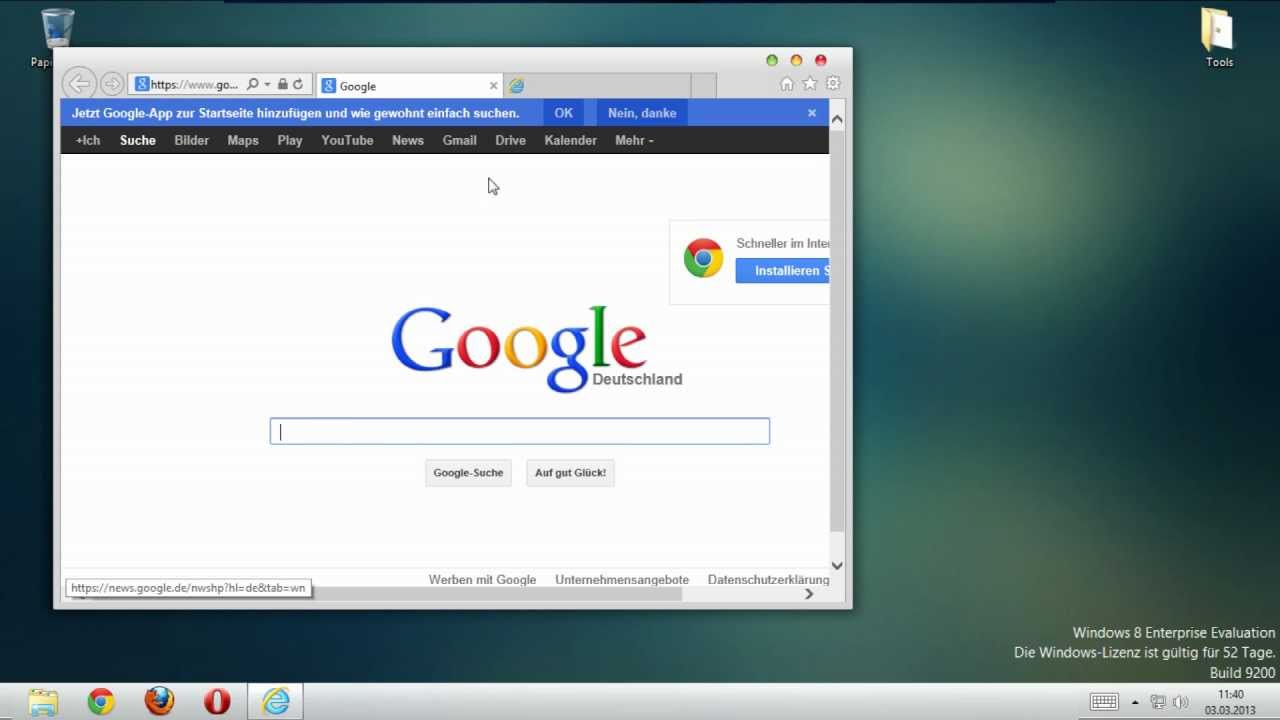The image size is (1280, 720).
Task: Click the blue Installieren button
Action: pos(782,271)
